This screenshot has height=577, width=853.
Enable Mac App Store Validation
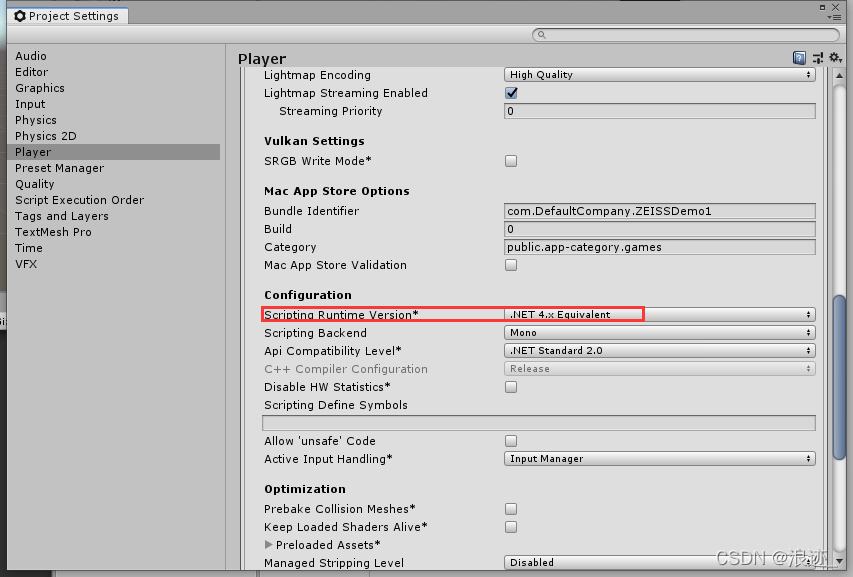(x=510, y=265)
